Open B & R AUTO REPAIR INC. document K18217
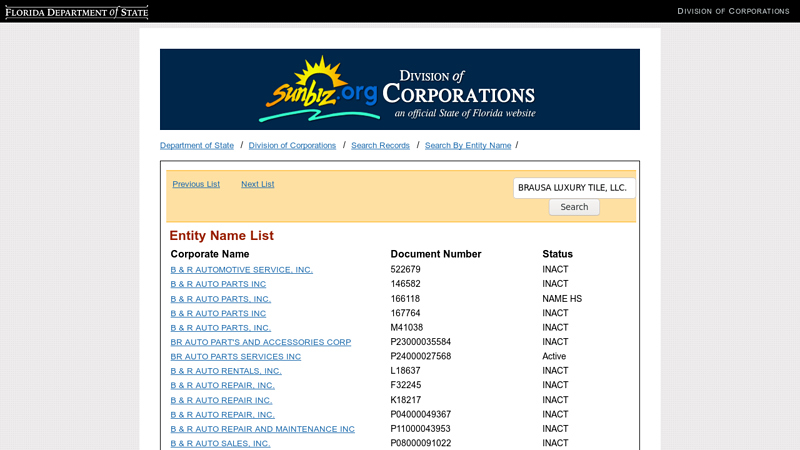 [221, 400]
